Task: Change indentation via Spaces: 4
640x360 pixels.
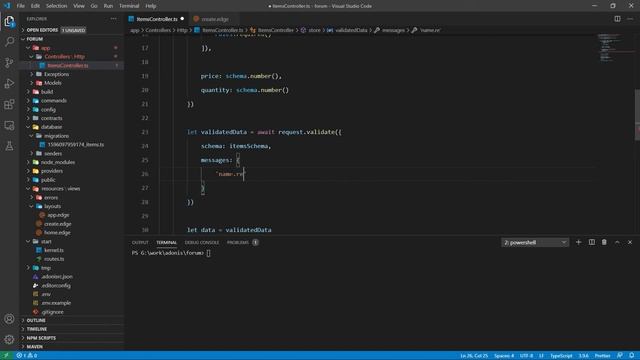Action: point(504,356)
